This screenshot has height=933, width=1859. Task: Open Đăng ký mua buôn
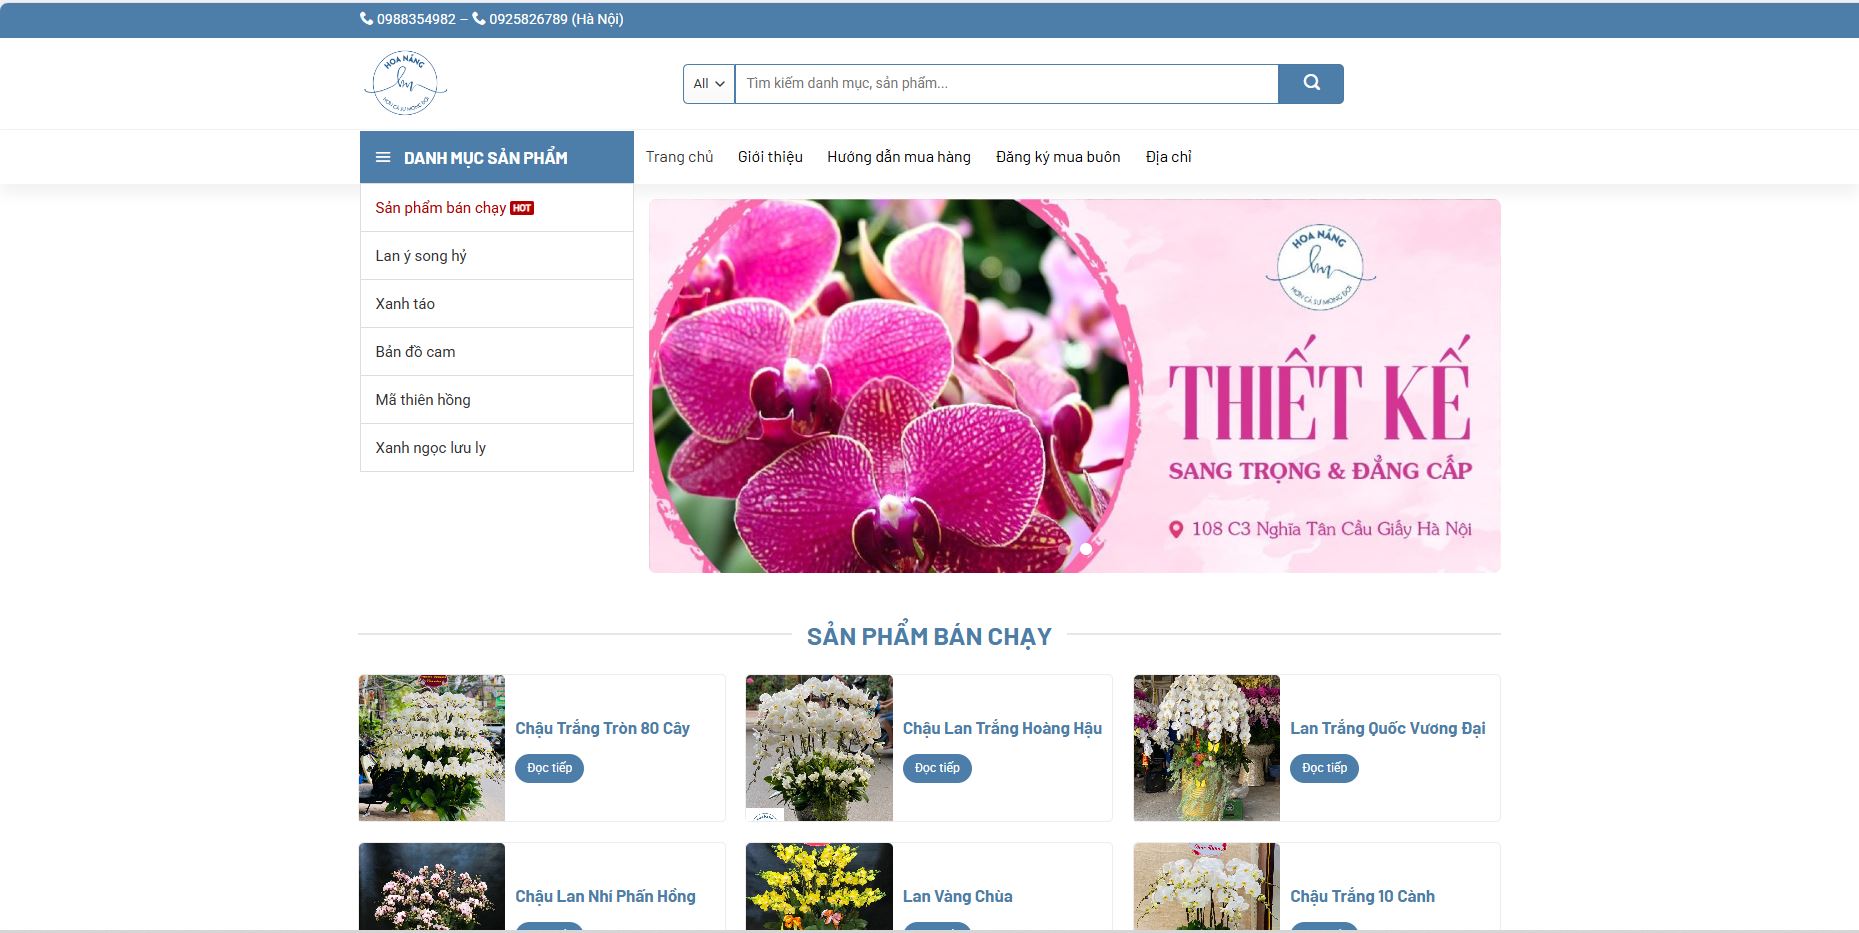(x=1058, y=157)
